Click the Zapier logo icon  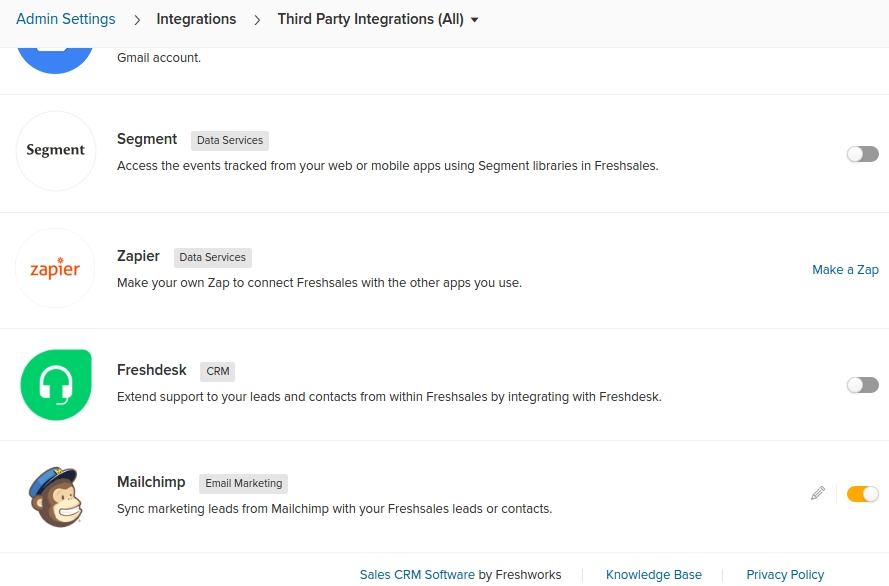(x=55, y=268)
